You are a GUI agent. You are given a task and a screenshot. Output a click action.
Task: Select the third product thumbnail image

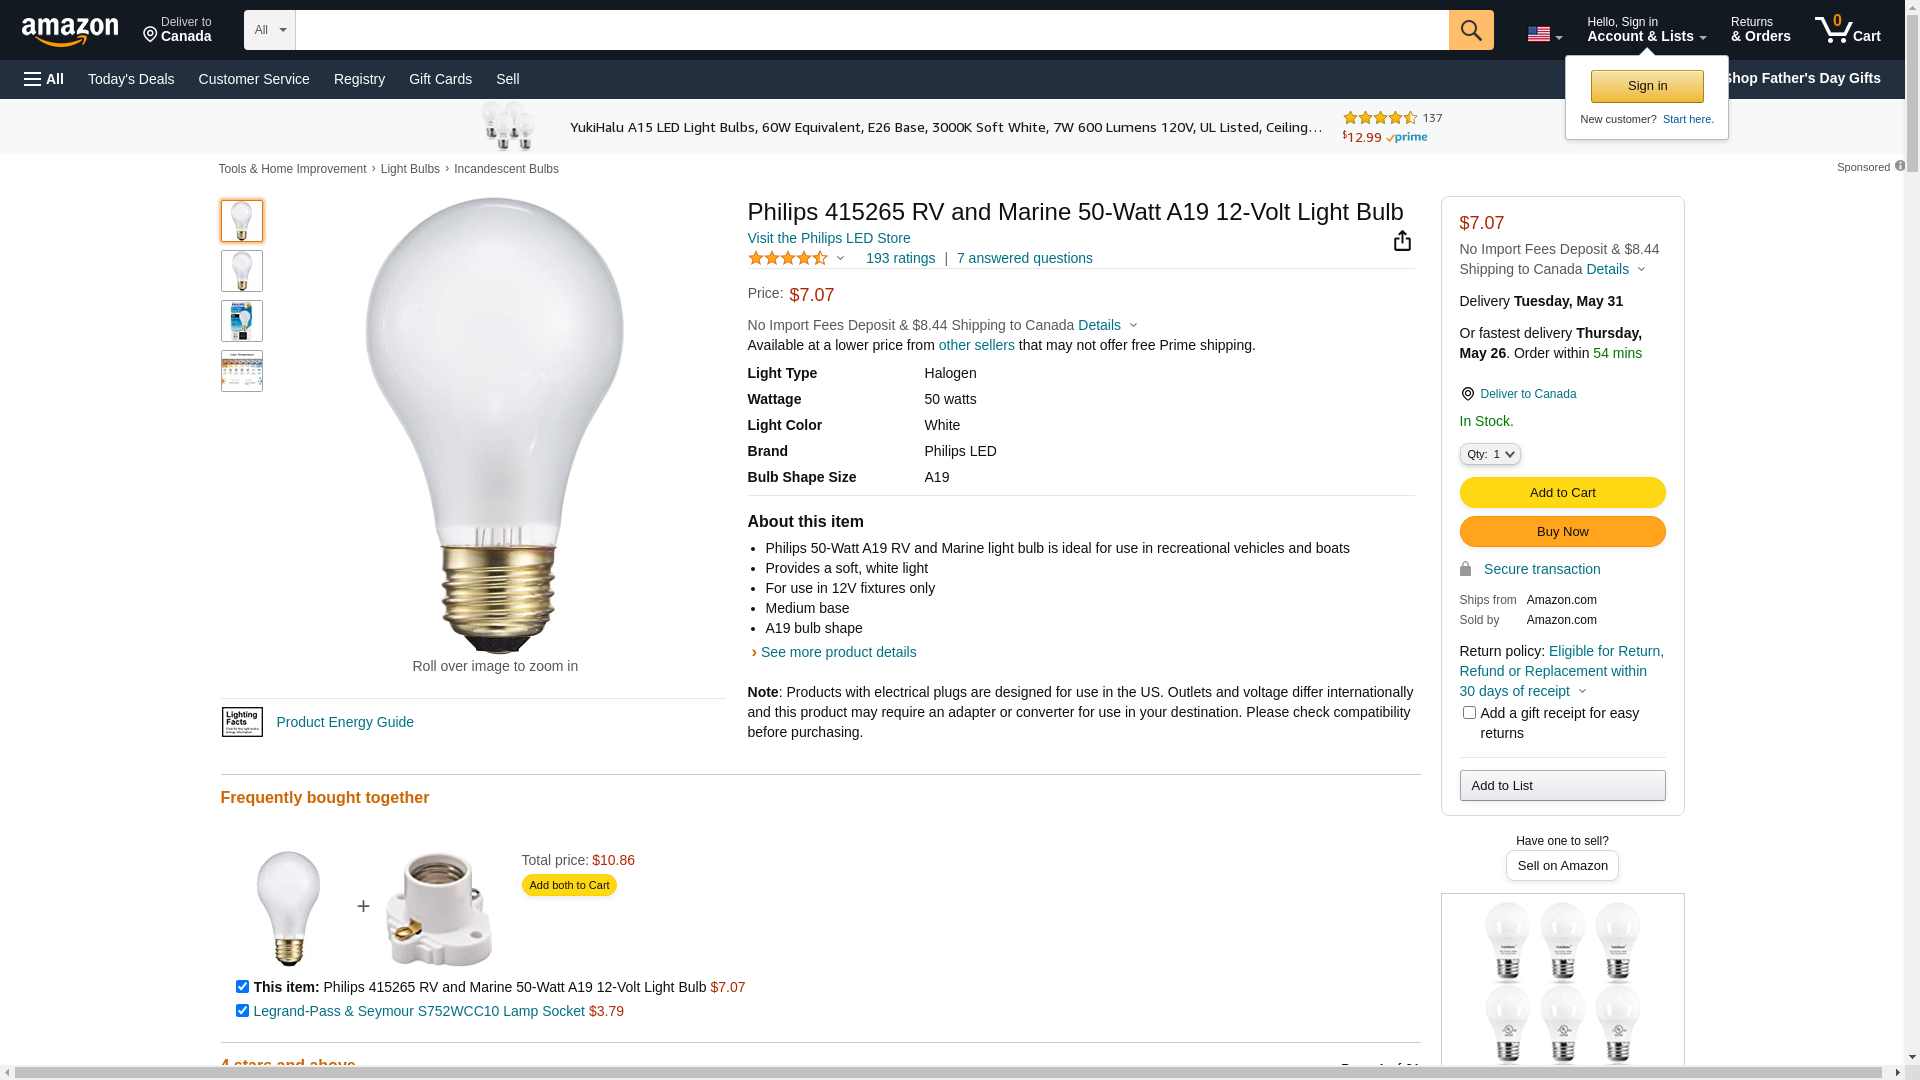tap(242, 321)
